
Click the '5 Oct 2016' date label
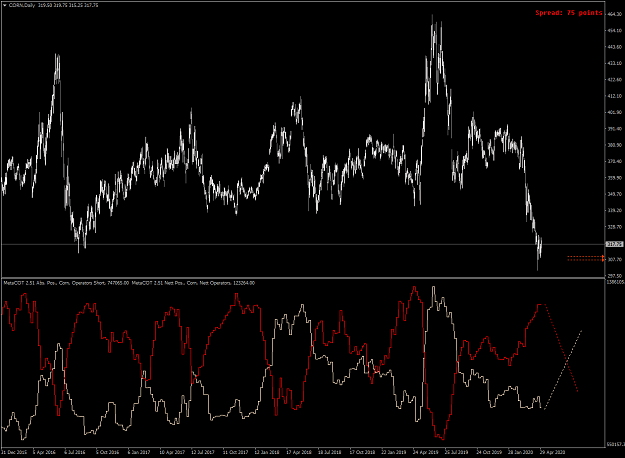(107, 452)
